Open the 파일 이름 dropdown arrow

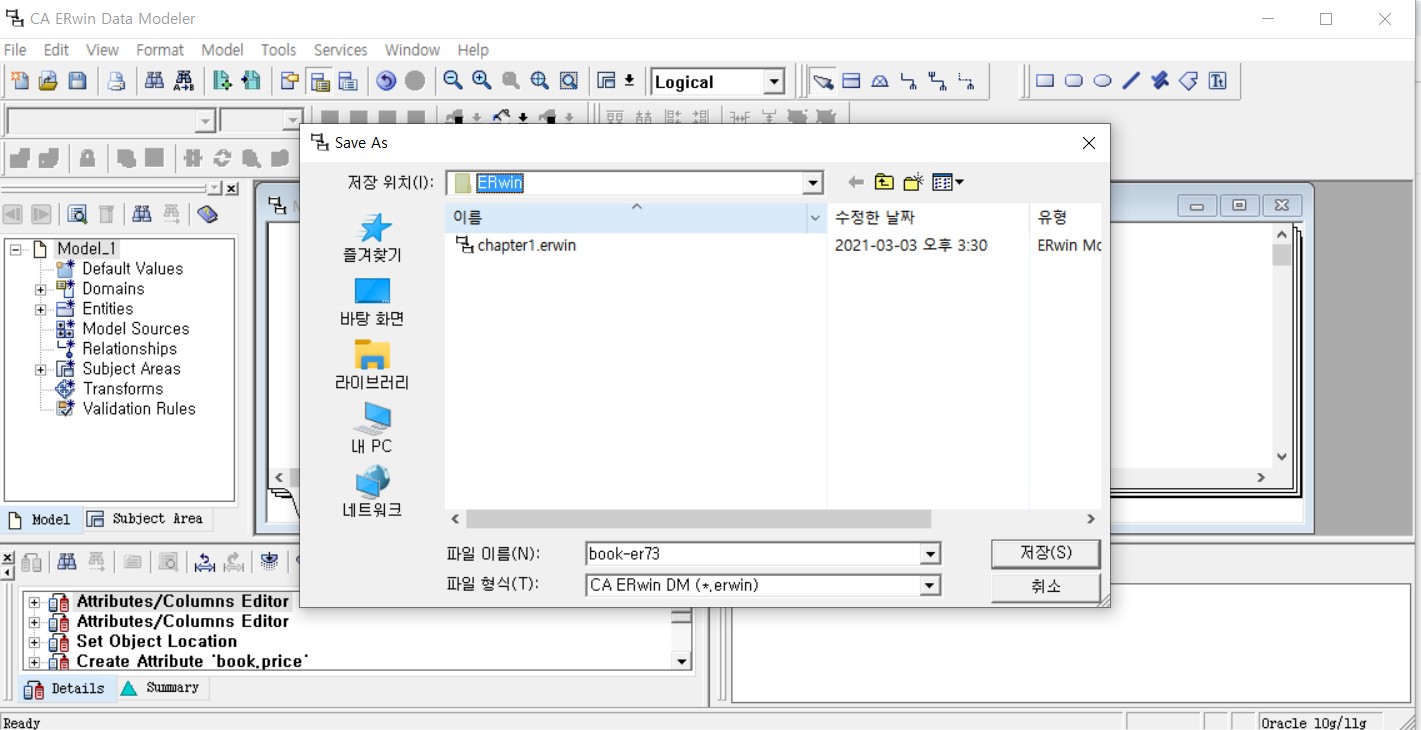point(931,554)
